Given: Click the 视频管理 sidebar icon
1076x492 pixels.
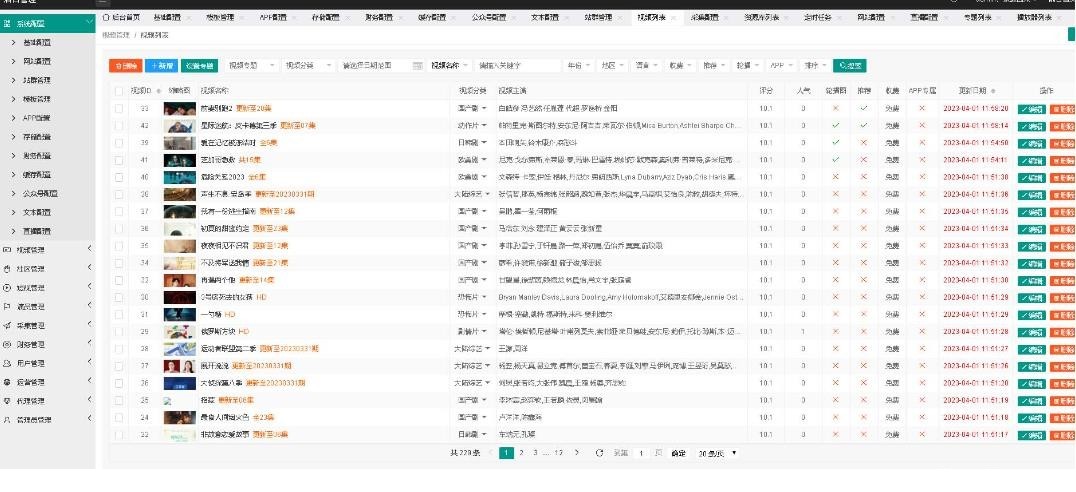Looking at the screenshot, I should (x=7, y=250).
